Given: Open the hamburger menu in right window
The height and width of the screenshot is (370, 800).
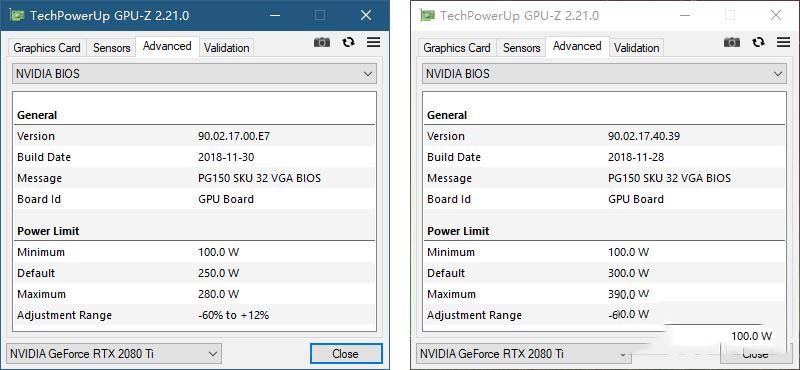Looking at the screenshot, I should (x=784, y=42).
